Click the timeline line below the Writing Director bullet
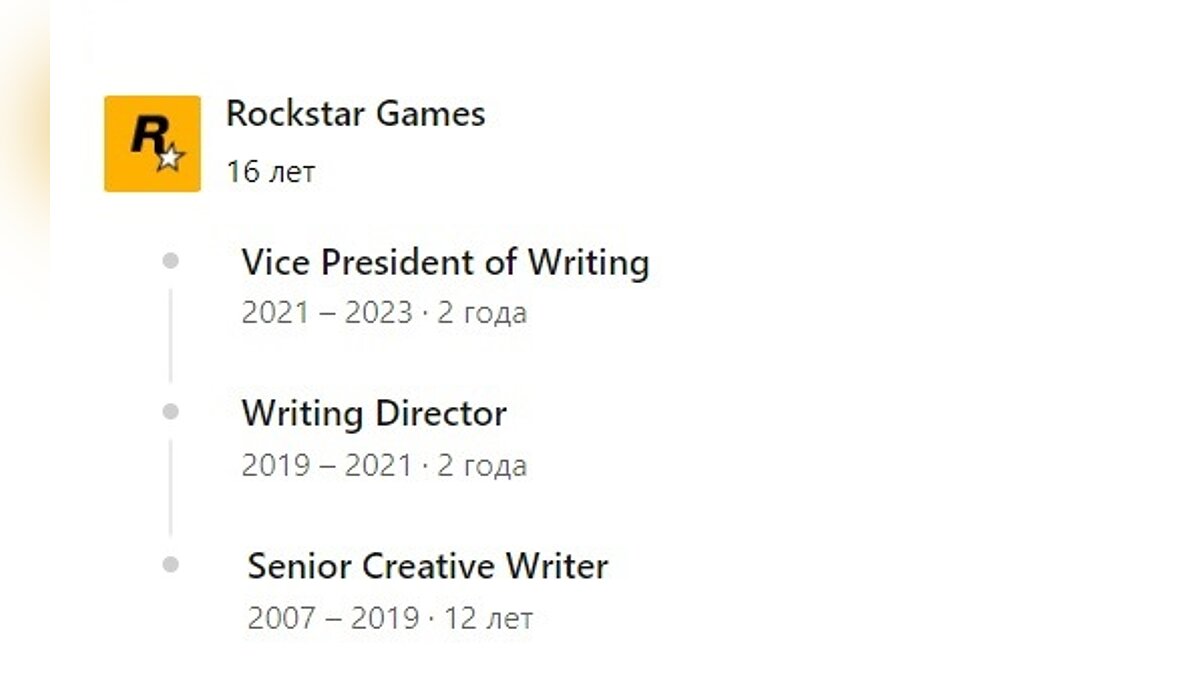 tap(171, 487)
